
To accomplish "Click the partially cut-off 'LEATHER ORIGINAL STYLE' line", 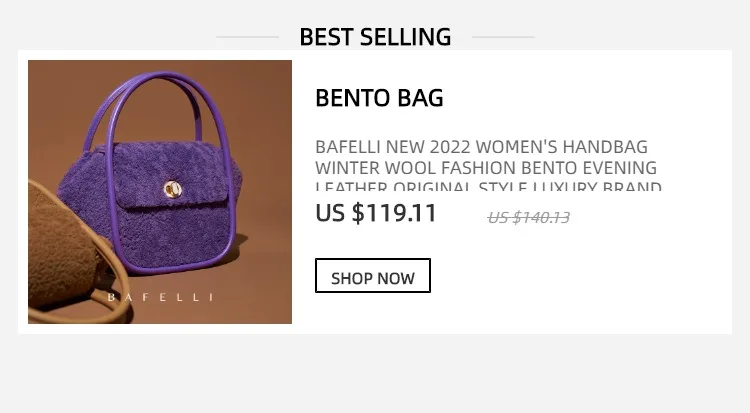I will point(488,186).
